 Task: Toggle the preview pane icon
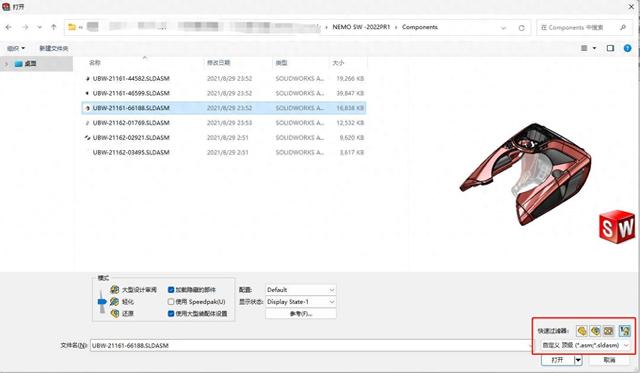pyautogui.click(x=610, y=48)
